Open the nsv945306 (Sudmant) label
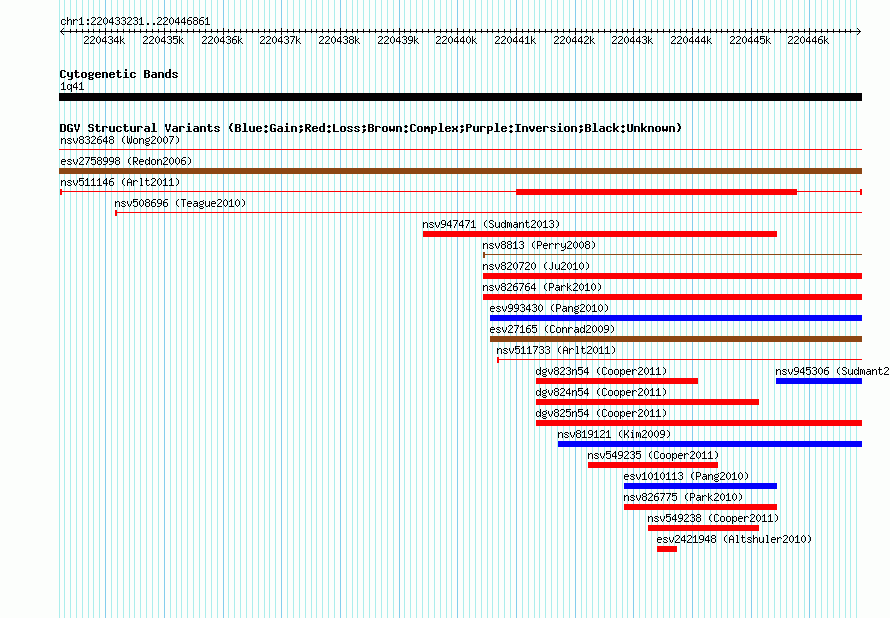The height and width of the screenshot is (618, 890). [832, 371]
